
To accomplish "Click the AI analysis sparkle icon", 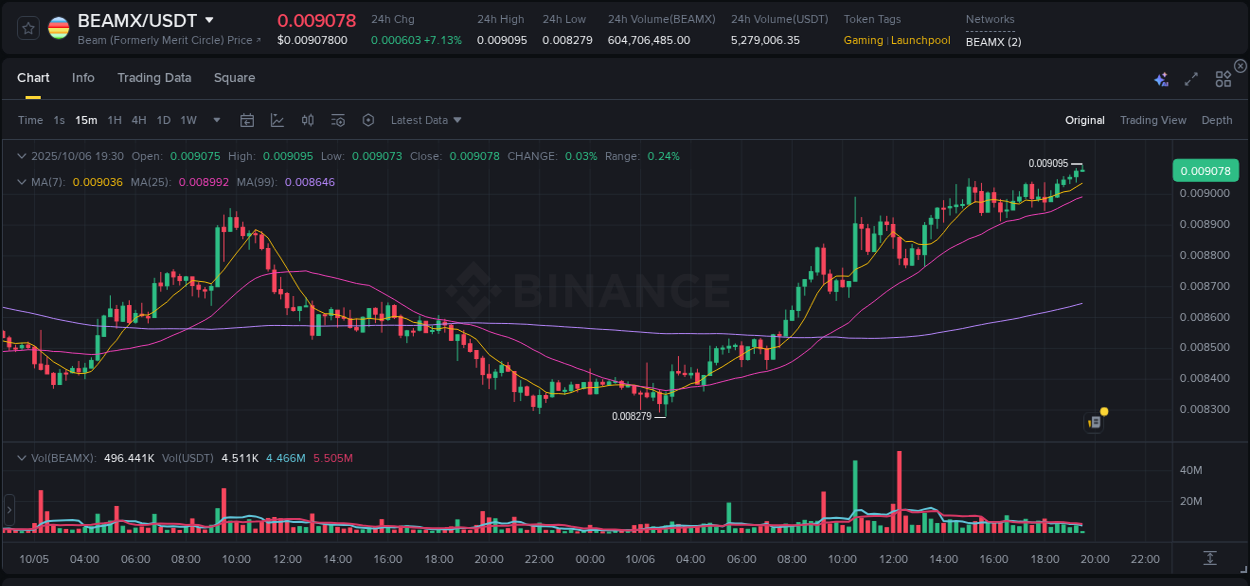I will coord(1161,79).
